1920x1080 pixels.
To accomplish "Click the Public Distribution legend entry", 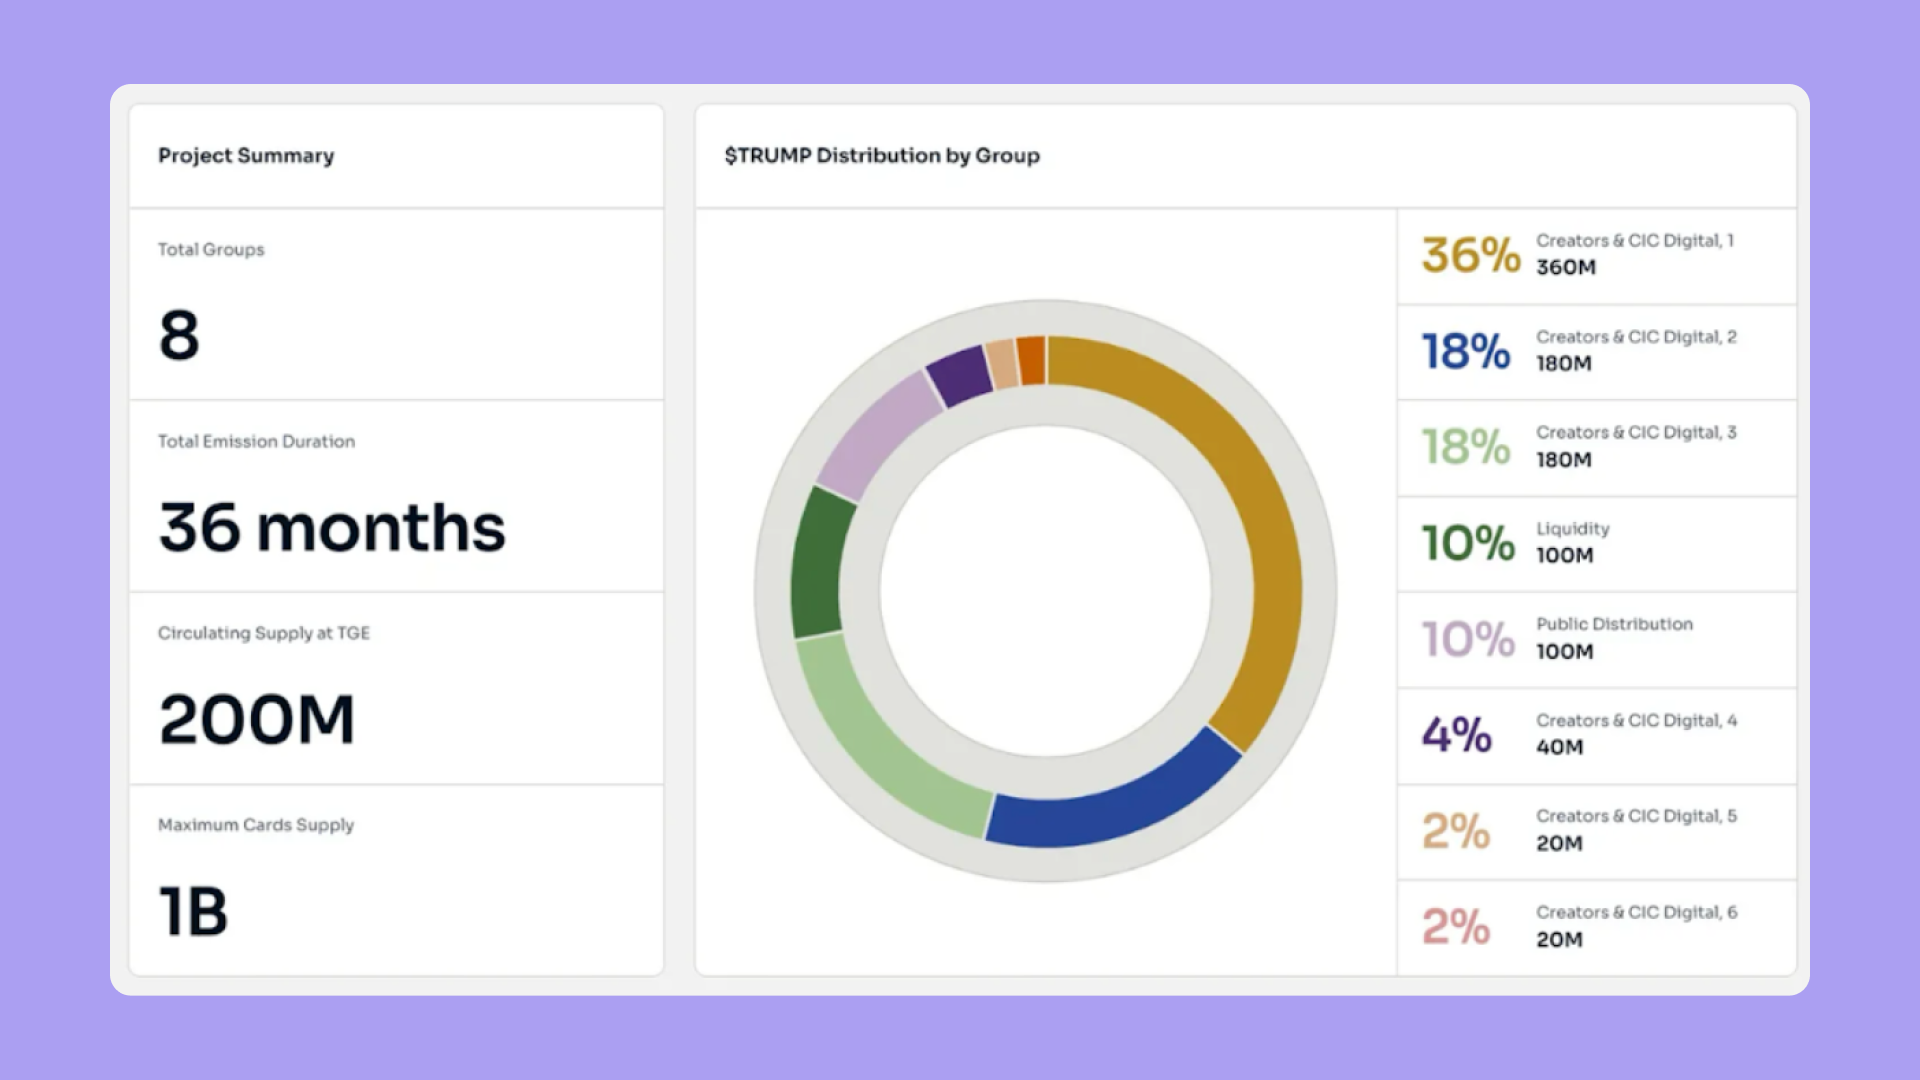I will pyautogui.click(x=1596, y=639).
